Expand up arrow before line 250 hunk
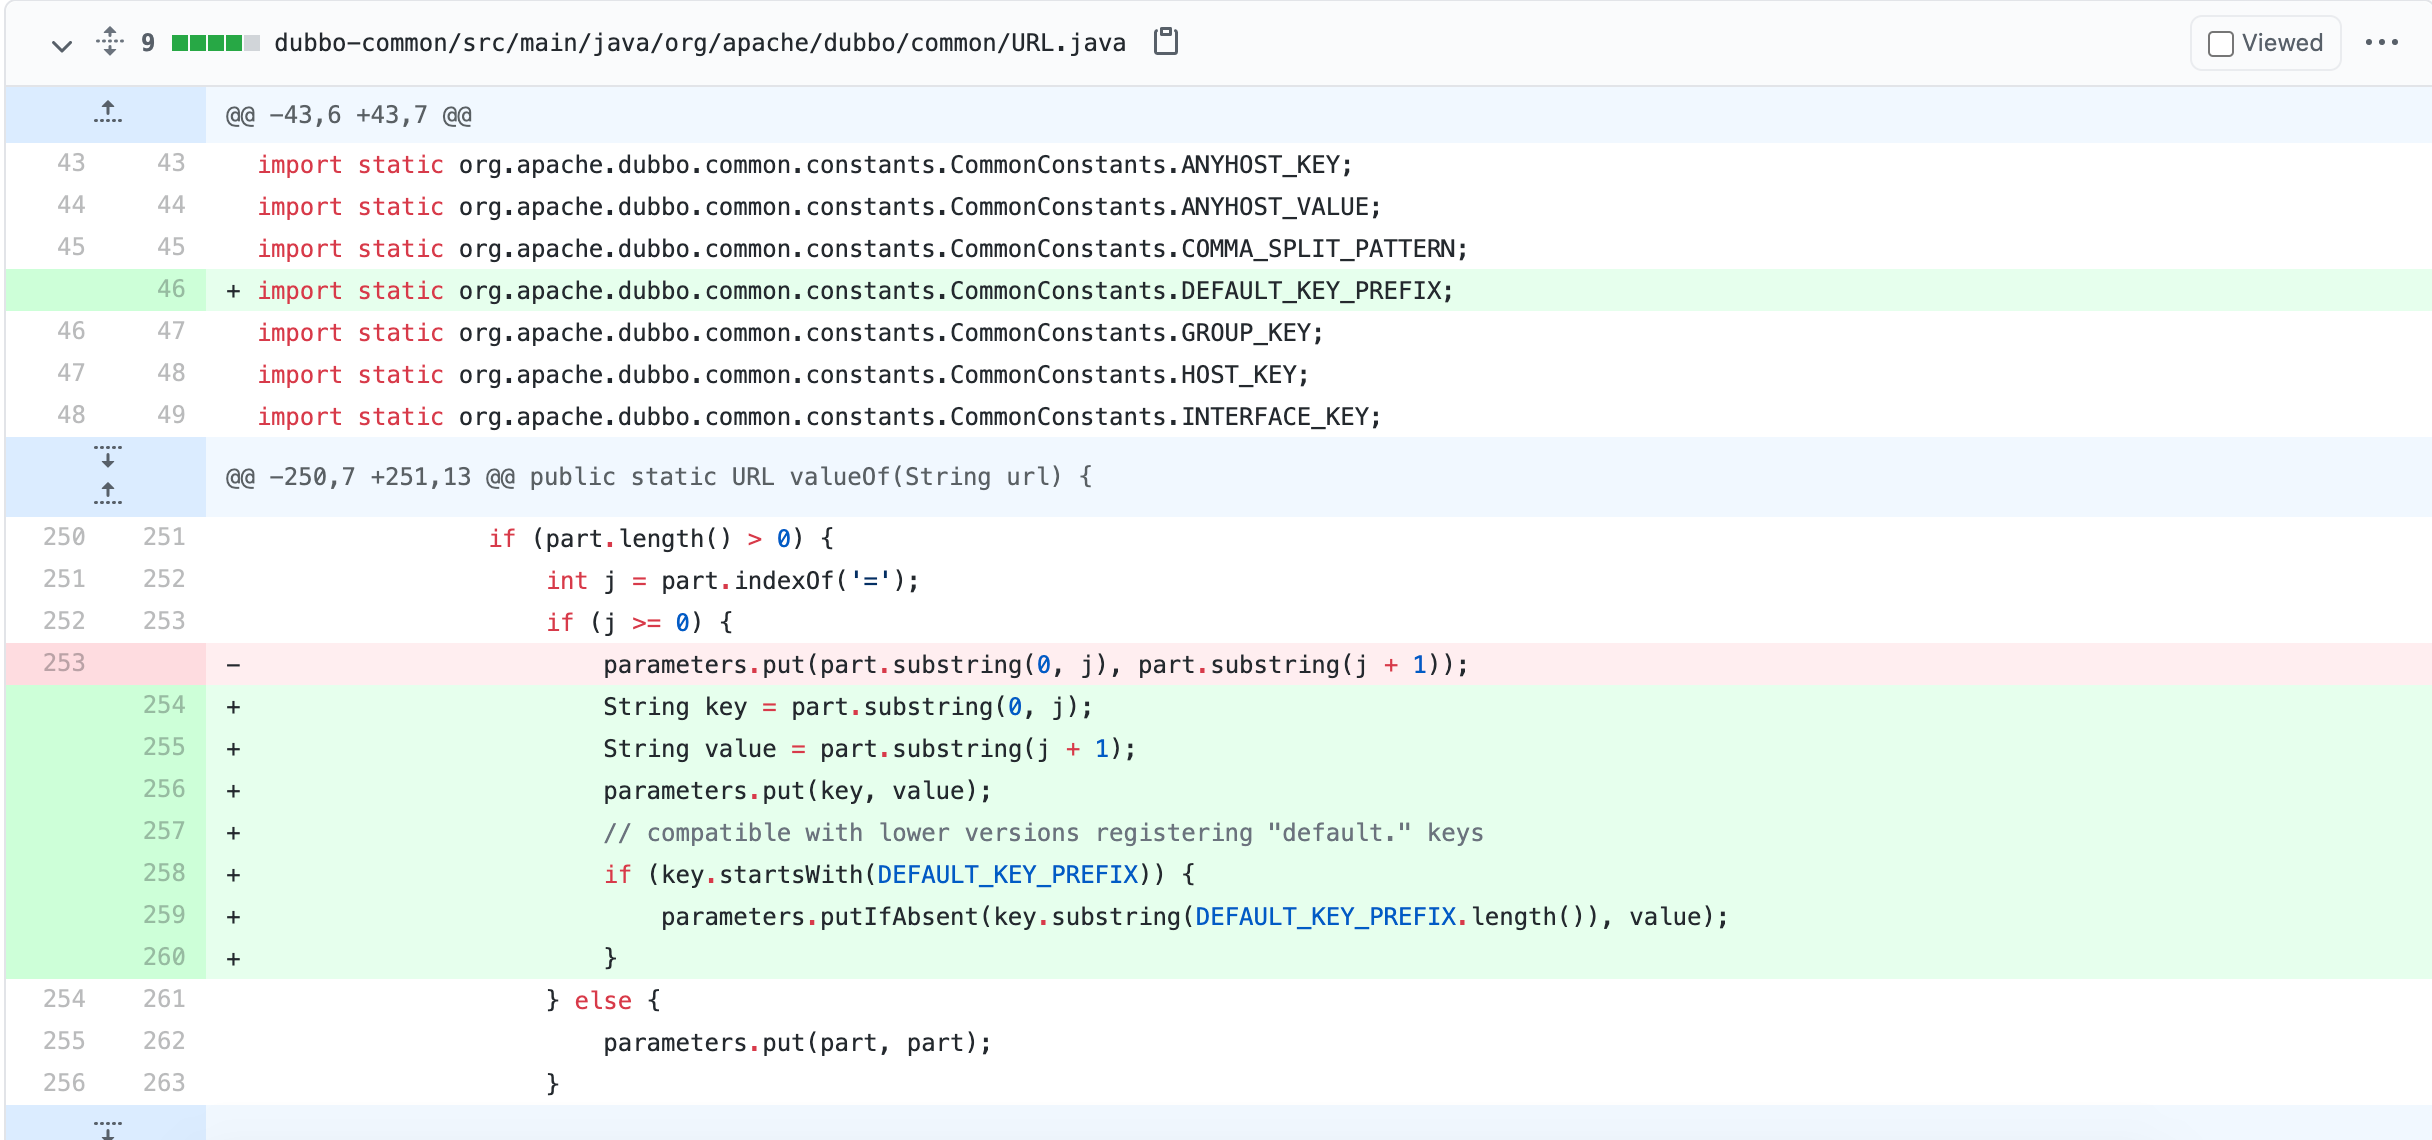The height and width of the screenshot is (1140, 2432). click(107, 493)
